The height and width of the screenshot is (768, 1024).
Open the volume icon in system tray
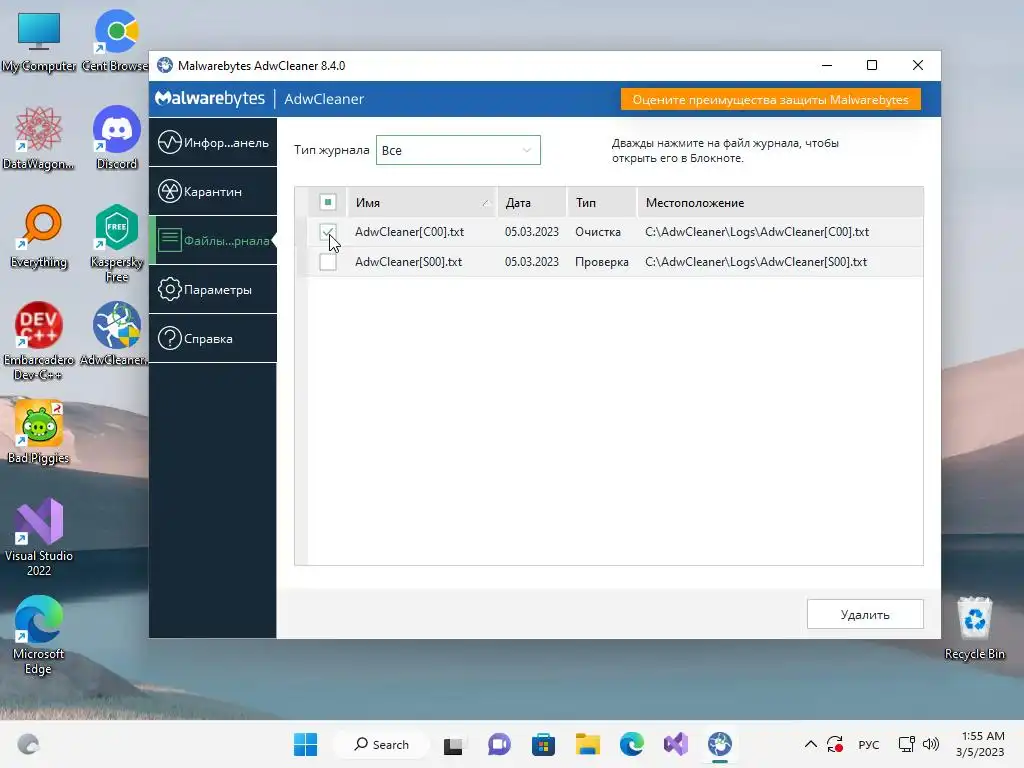click(931, 744)
